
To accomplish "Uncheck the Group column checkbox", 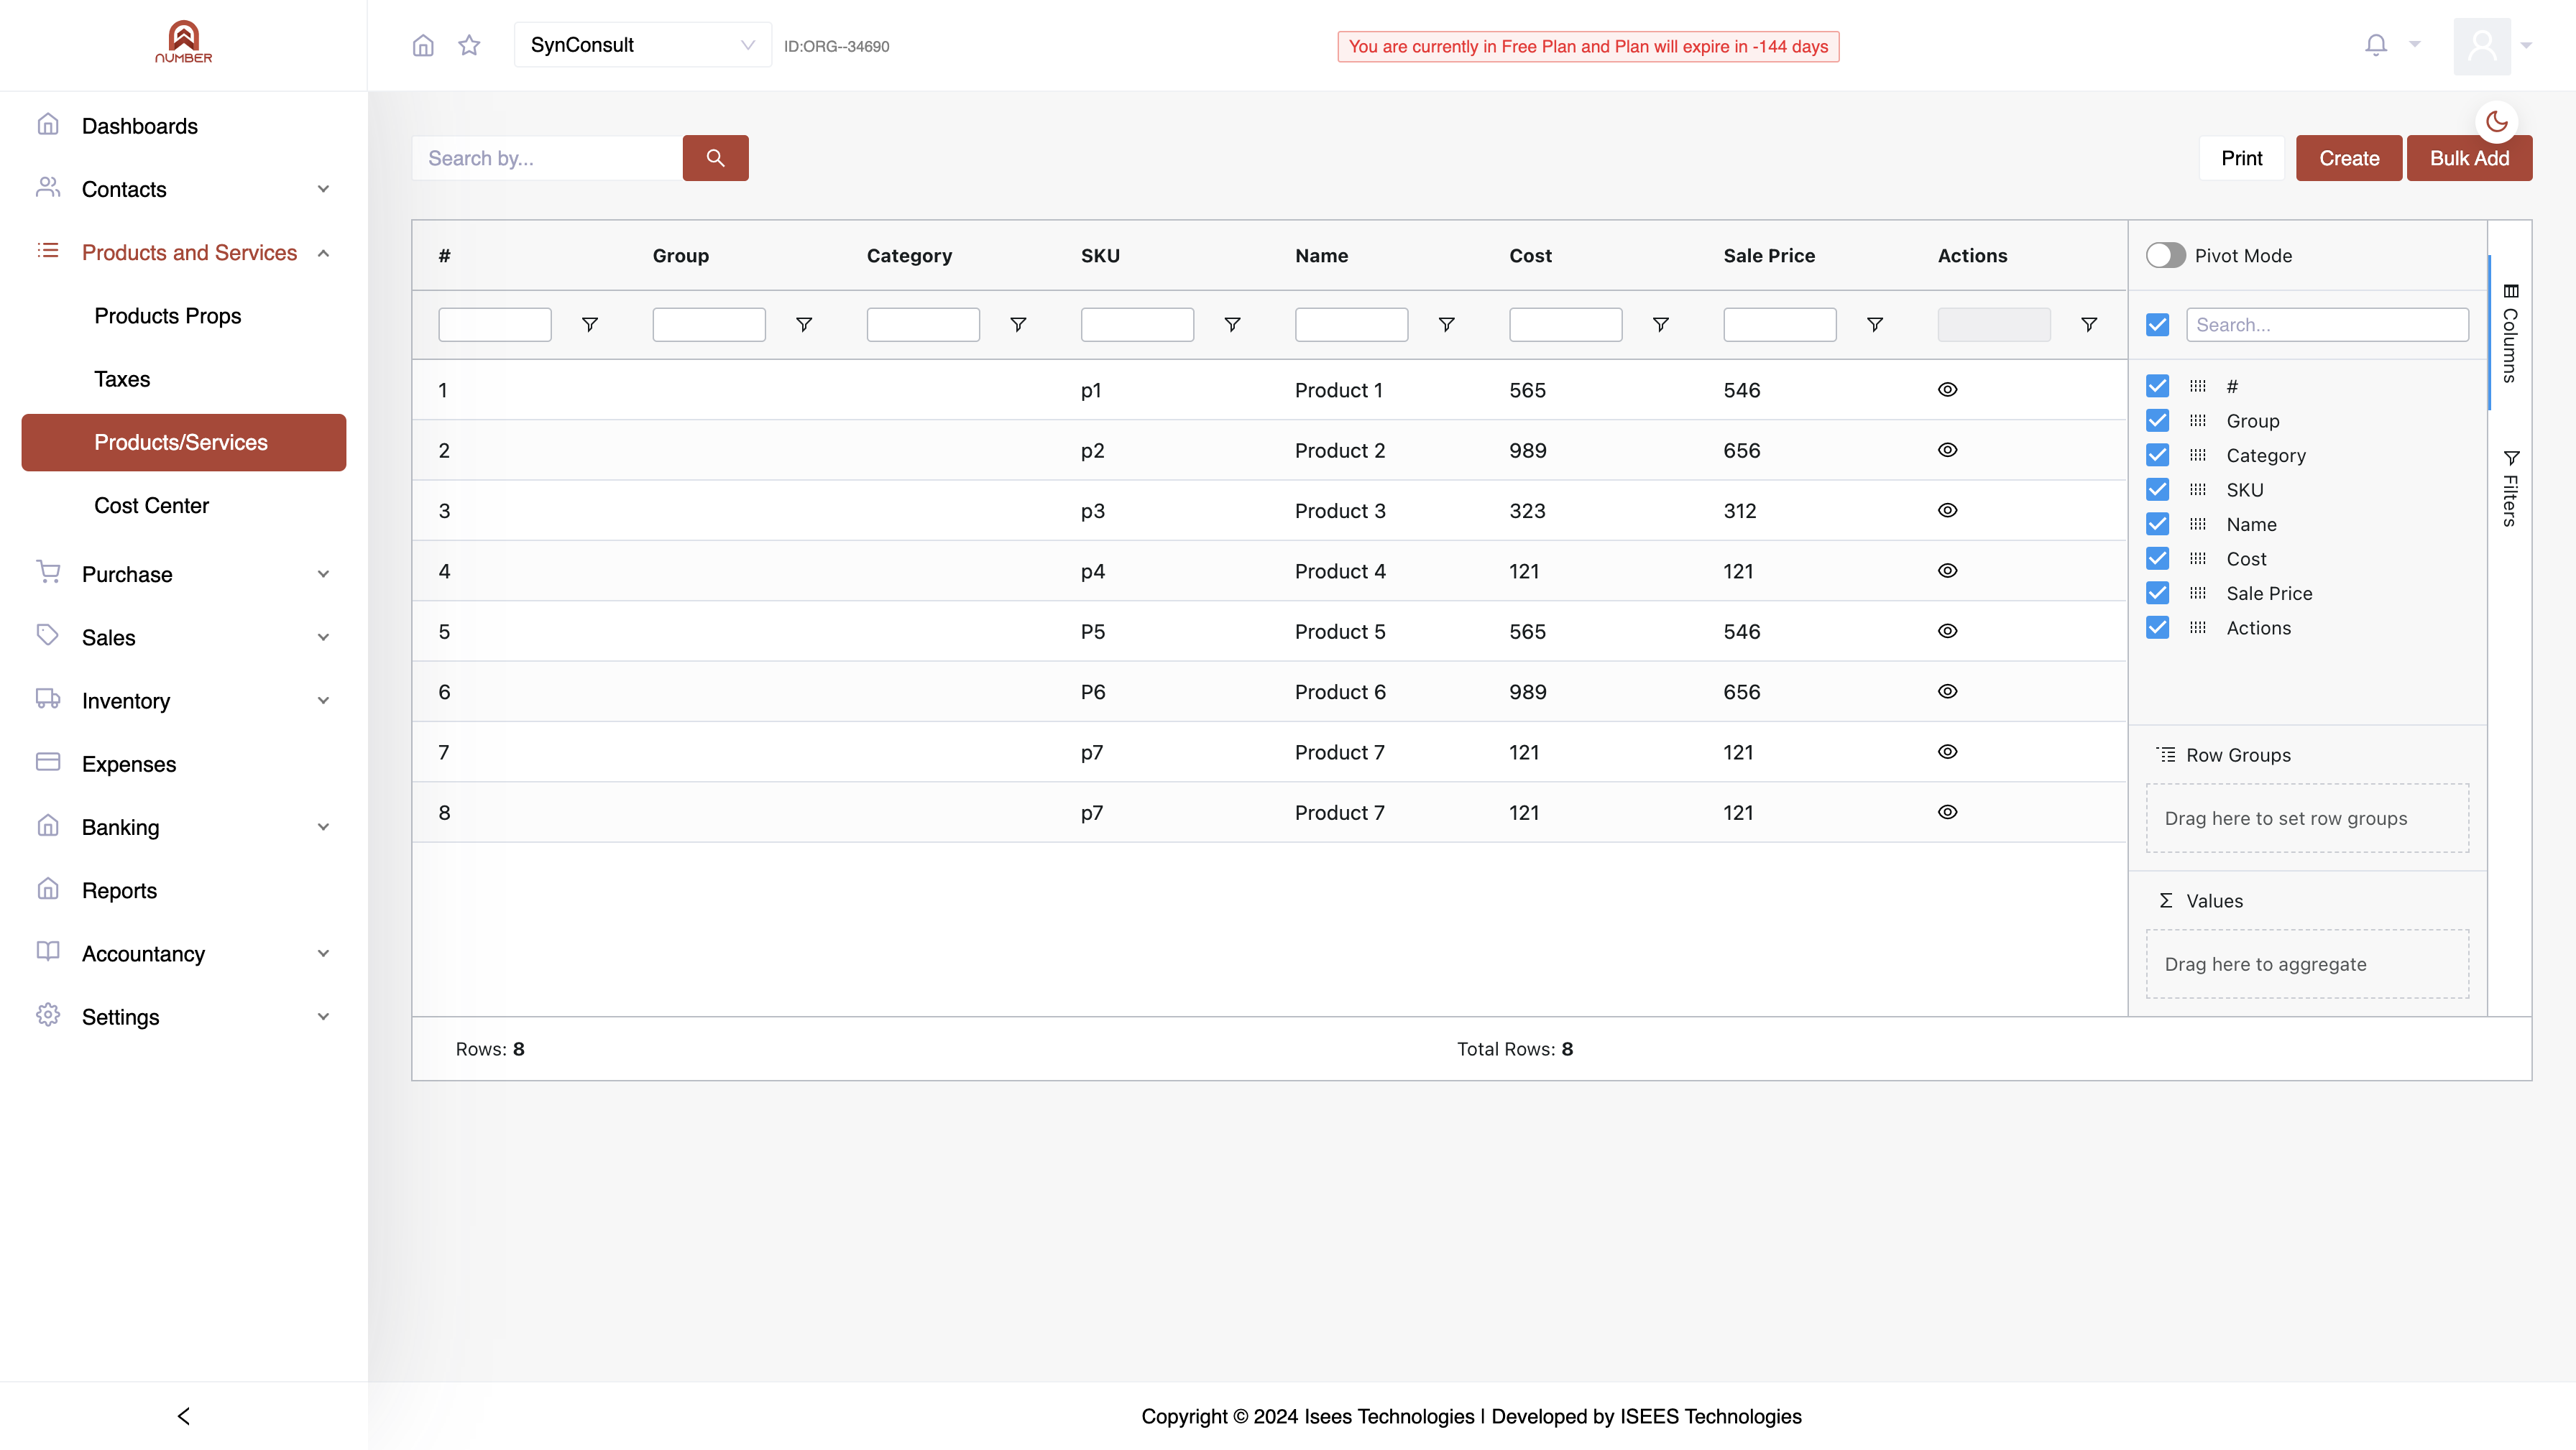I will [x=2157, y=421].
